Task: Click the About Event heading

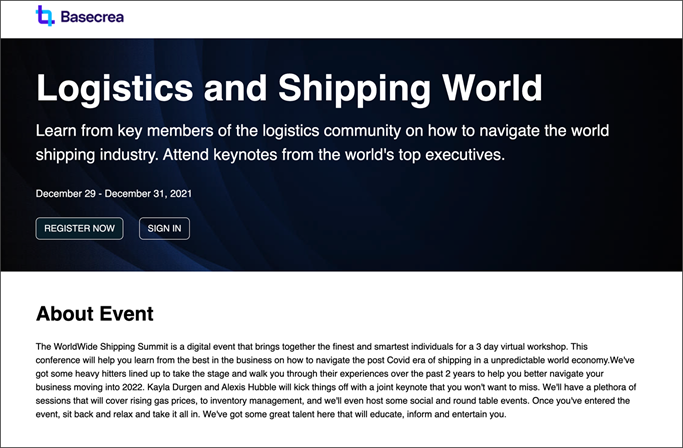Action: point(95,314)
